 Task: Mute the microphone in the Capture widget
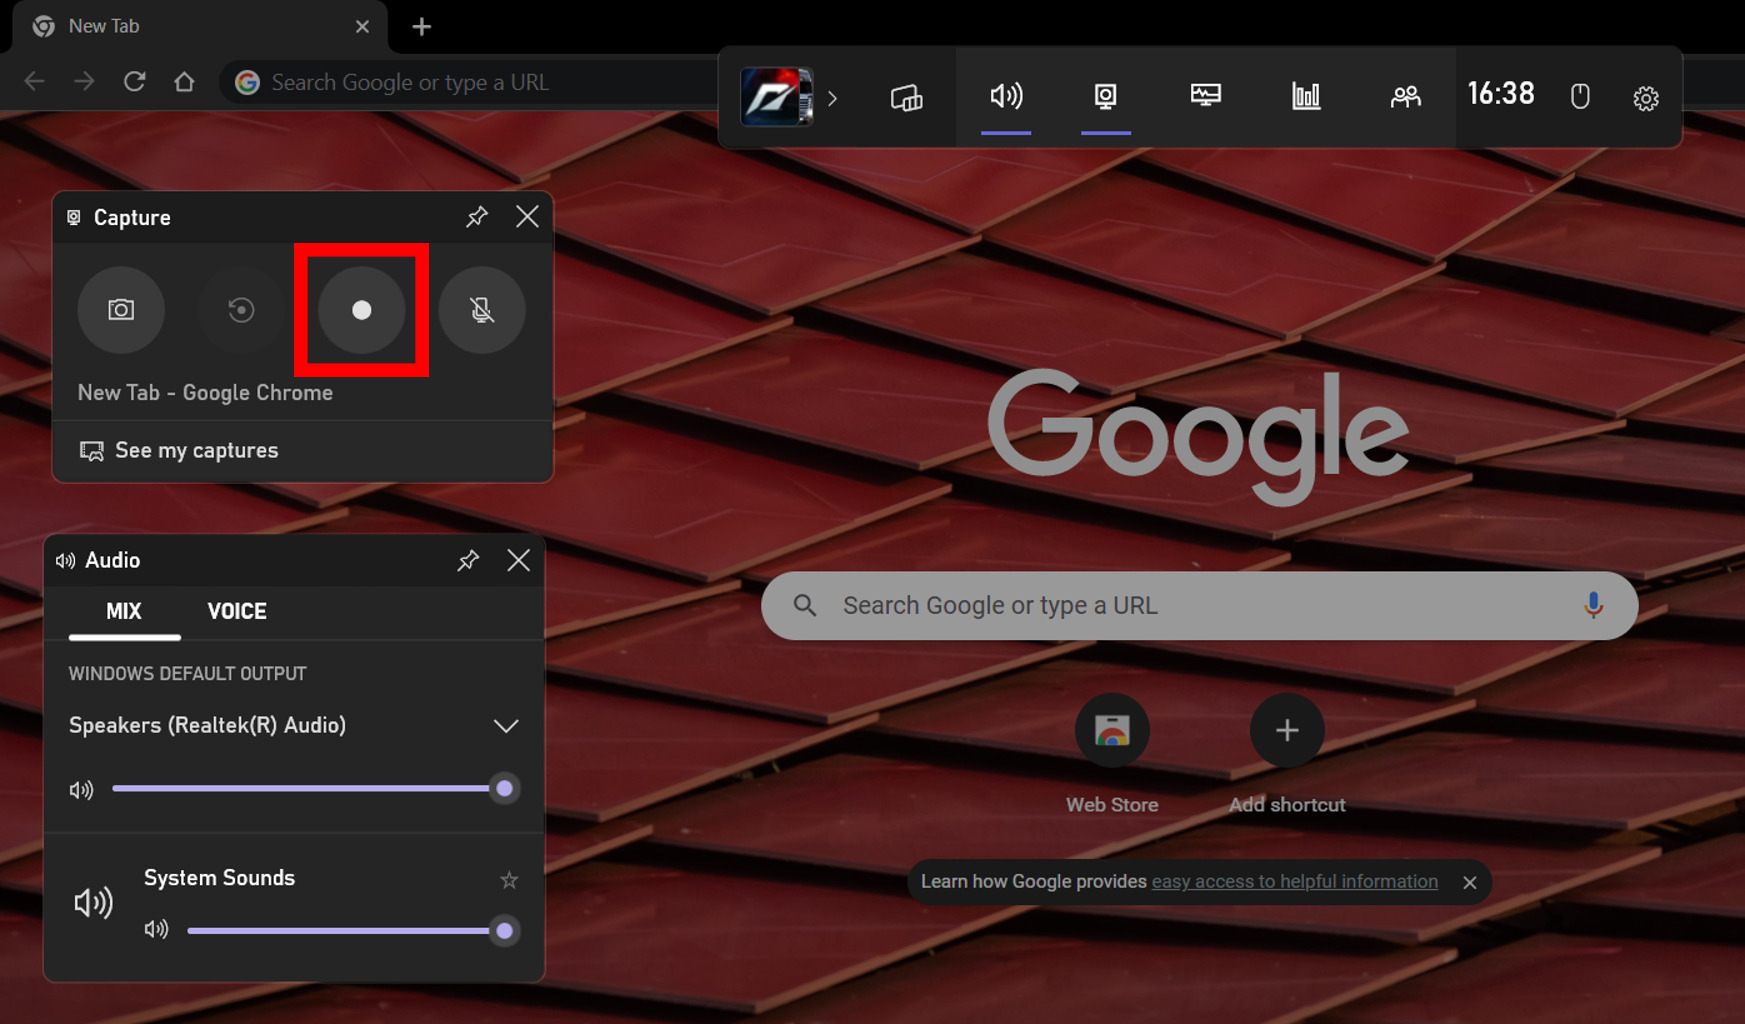tap(482, 310)
